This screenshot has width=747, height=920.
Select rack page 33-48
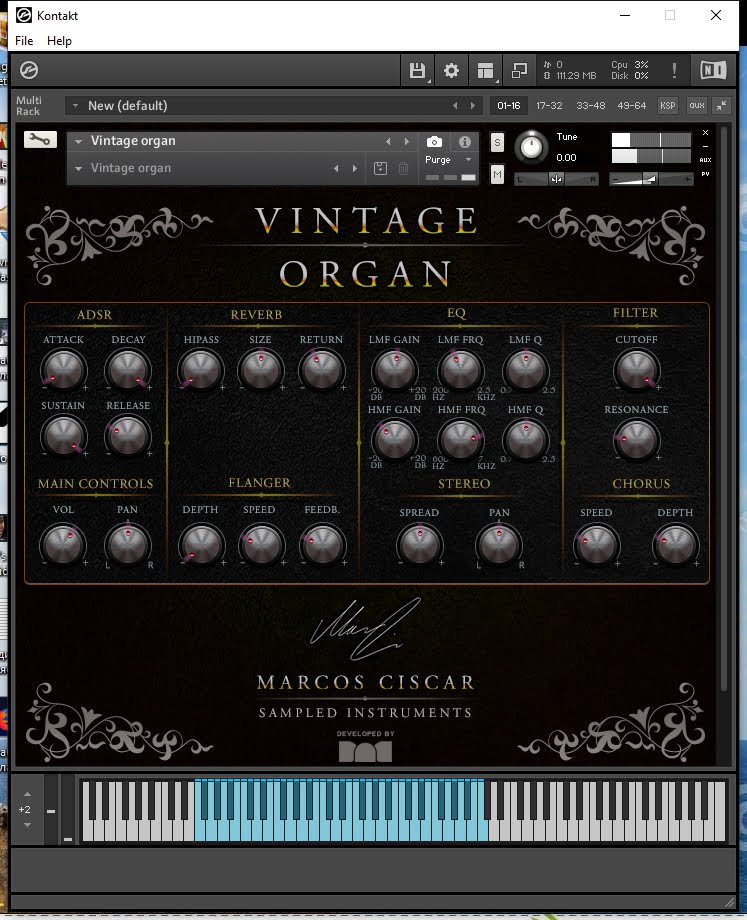point(590,106)
